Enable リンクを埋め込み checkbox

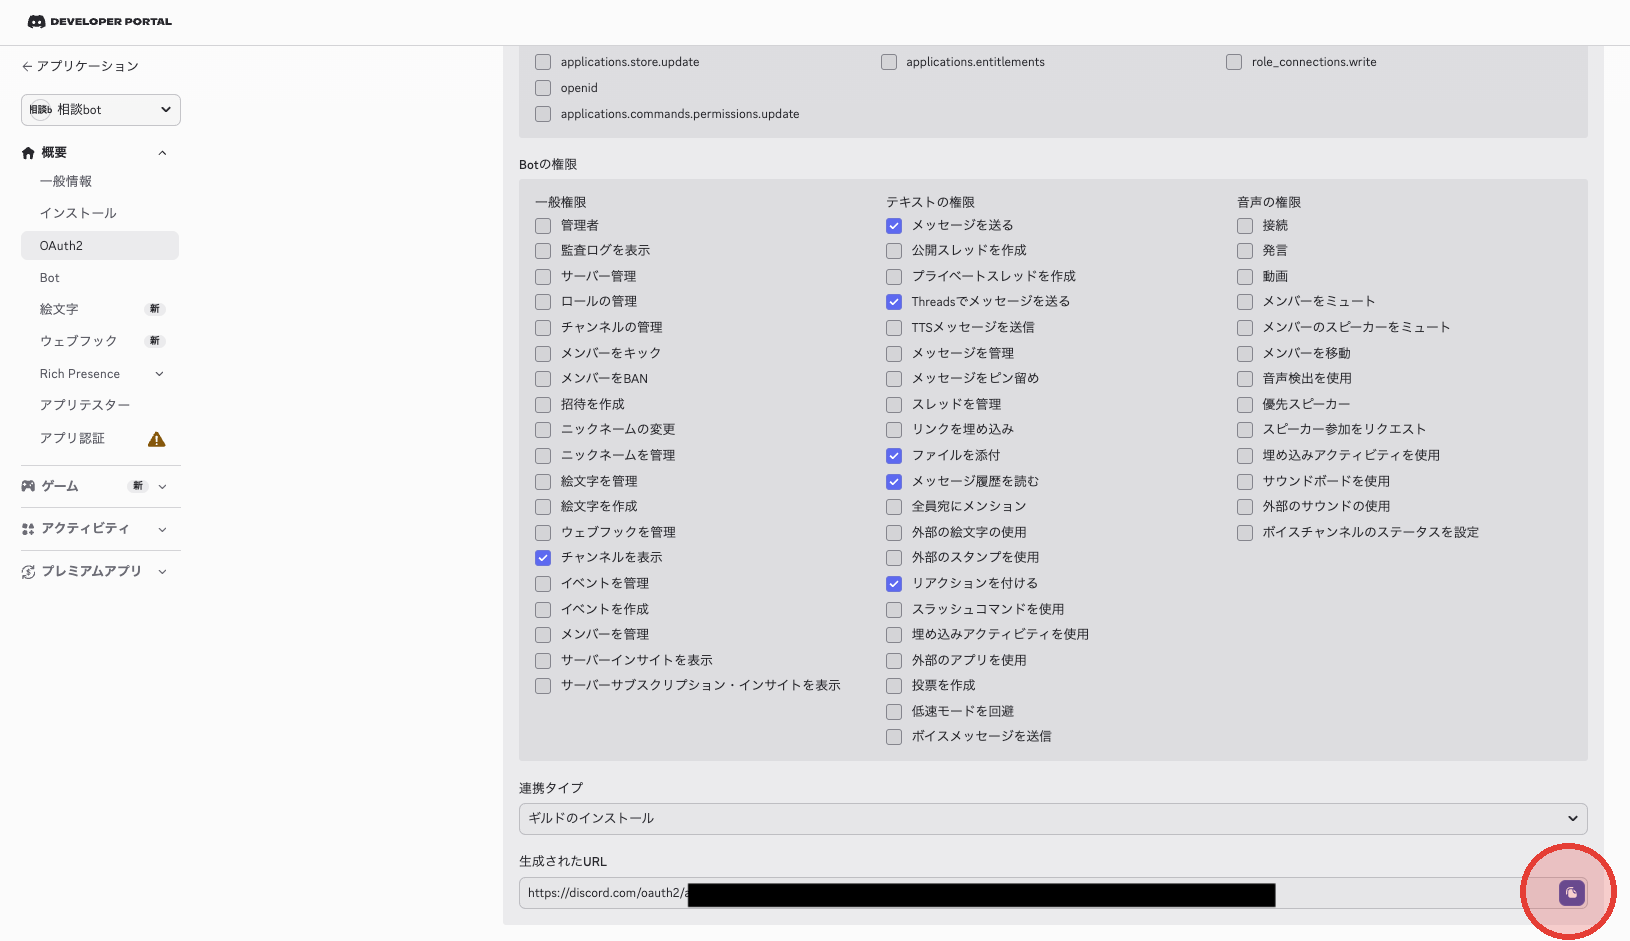click(x=894, y=430)
